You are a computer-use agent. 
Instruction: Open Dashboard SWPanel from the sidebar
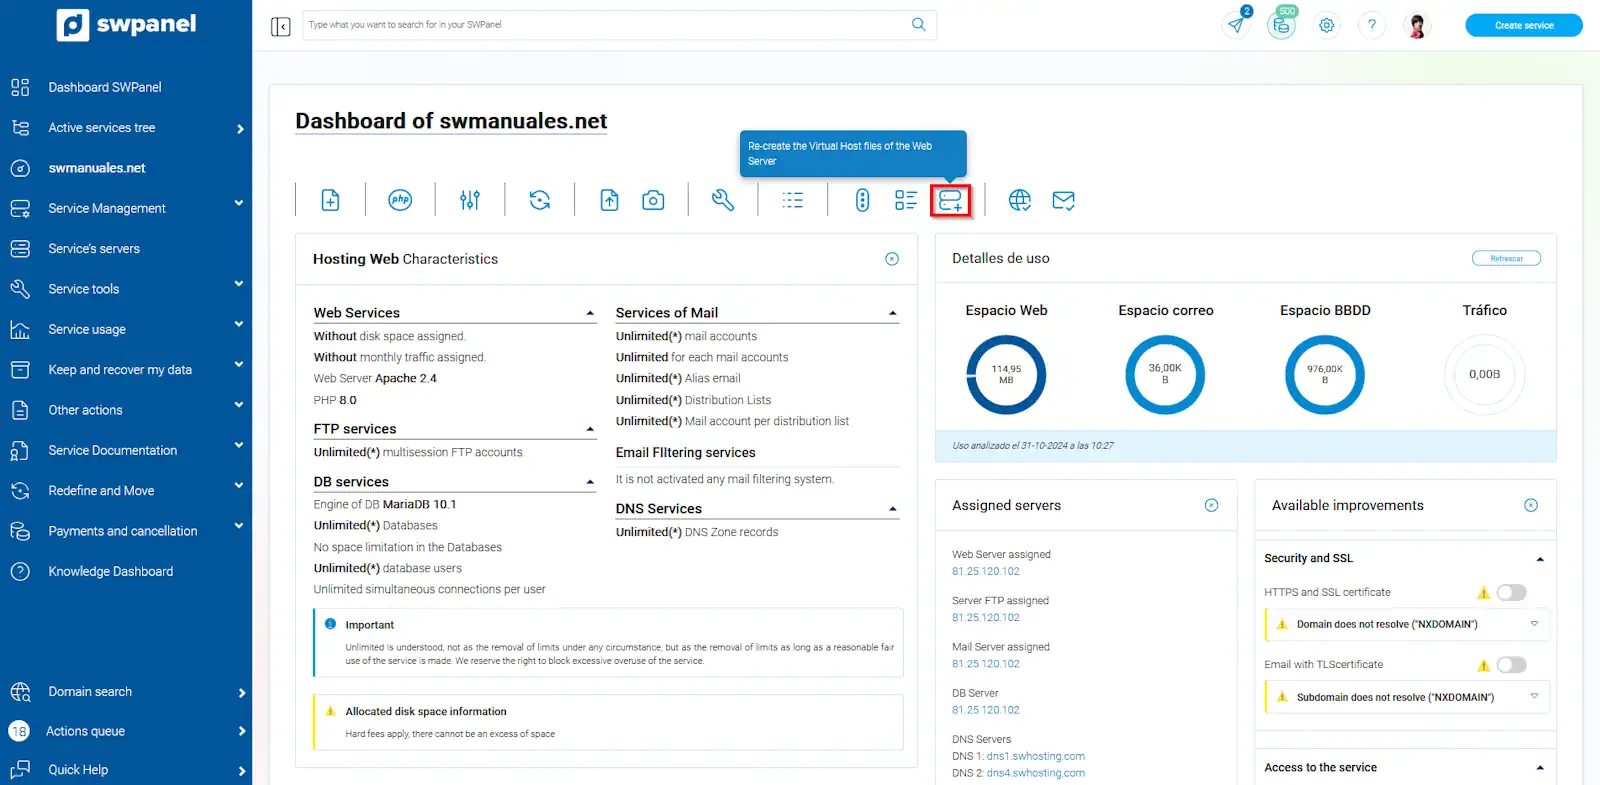[105, 87]
